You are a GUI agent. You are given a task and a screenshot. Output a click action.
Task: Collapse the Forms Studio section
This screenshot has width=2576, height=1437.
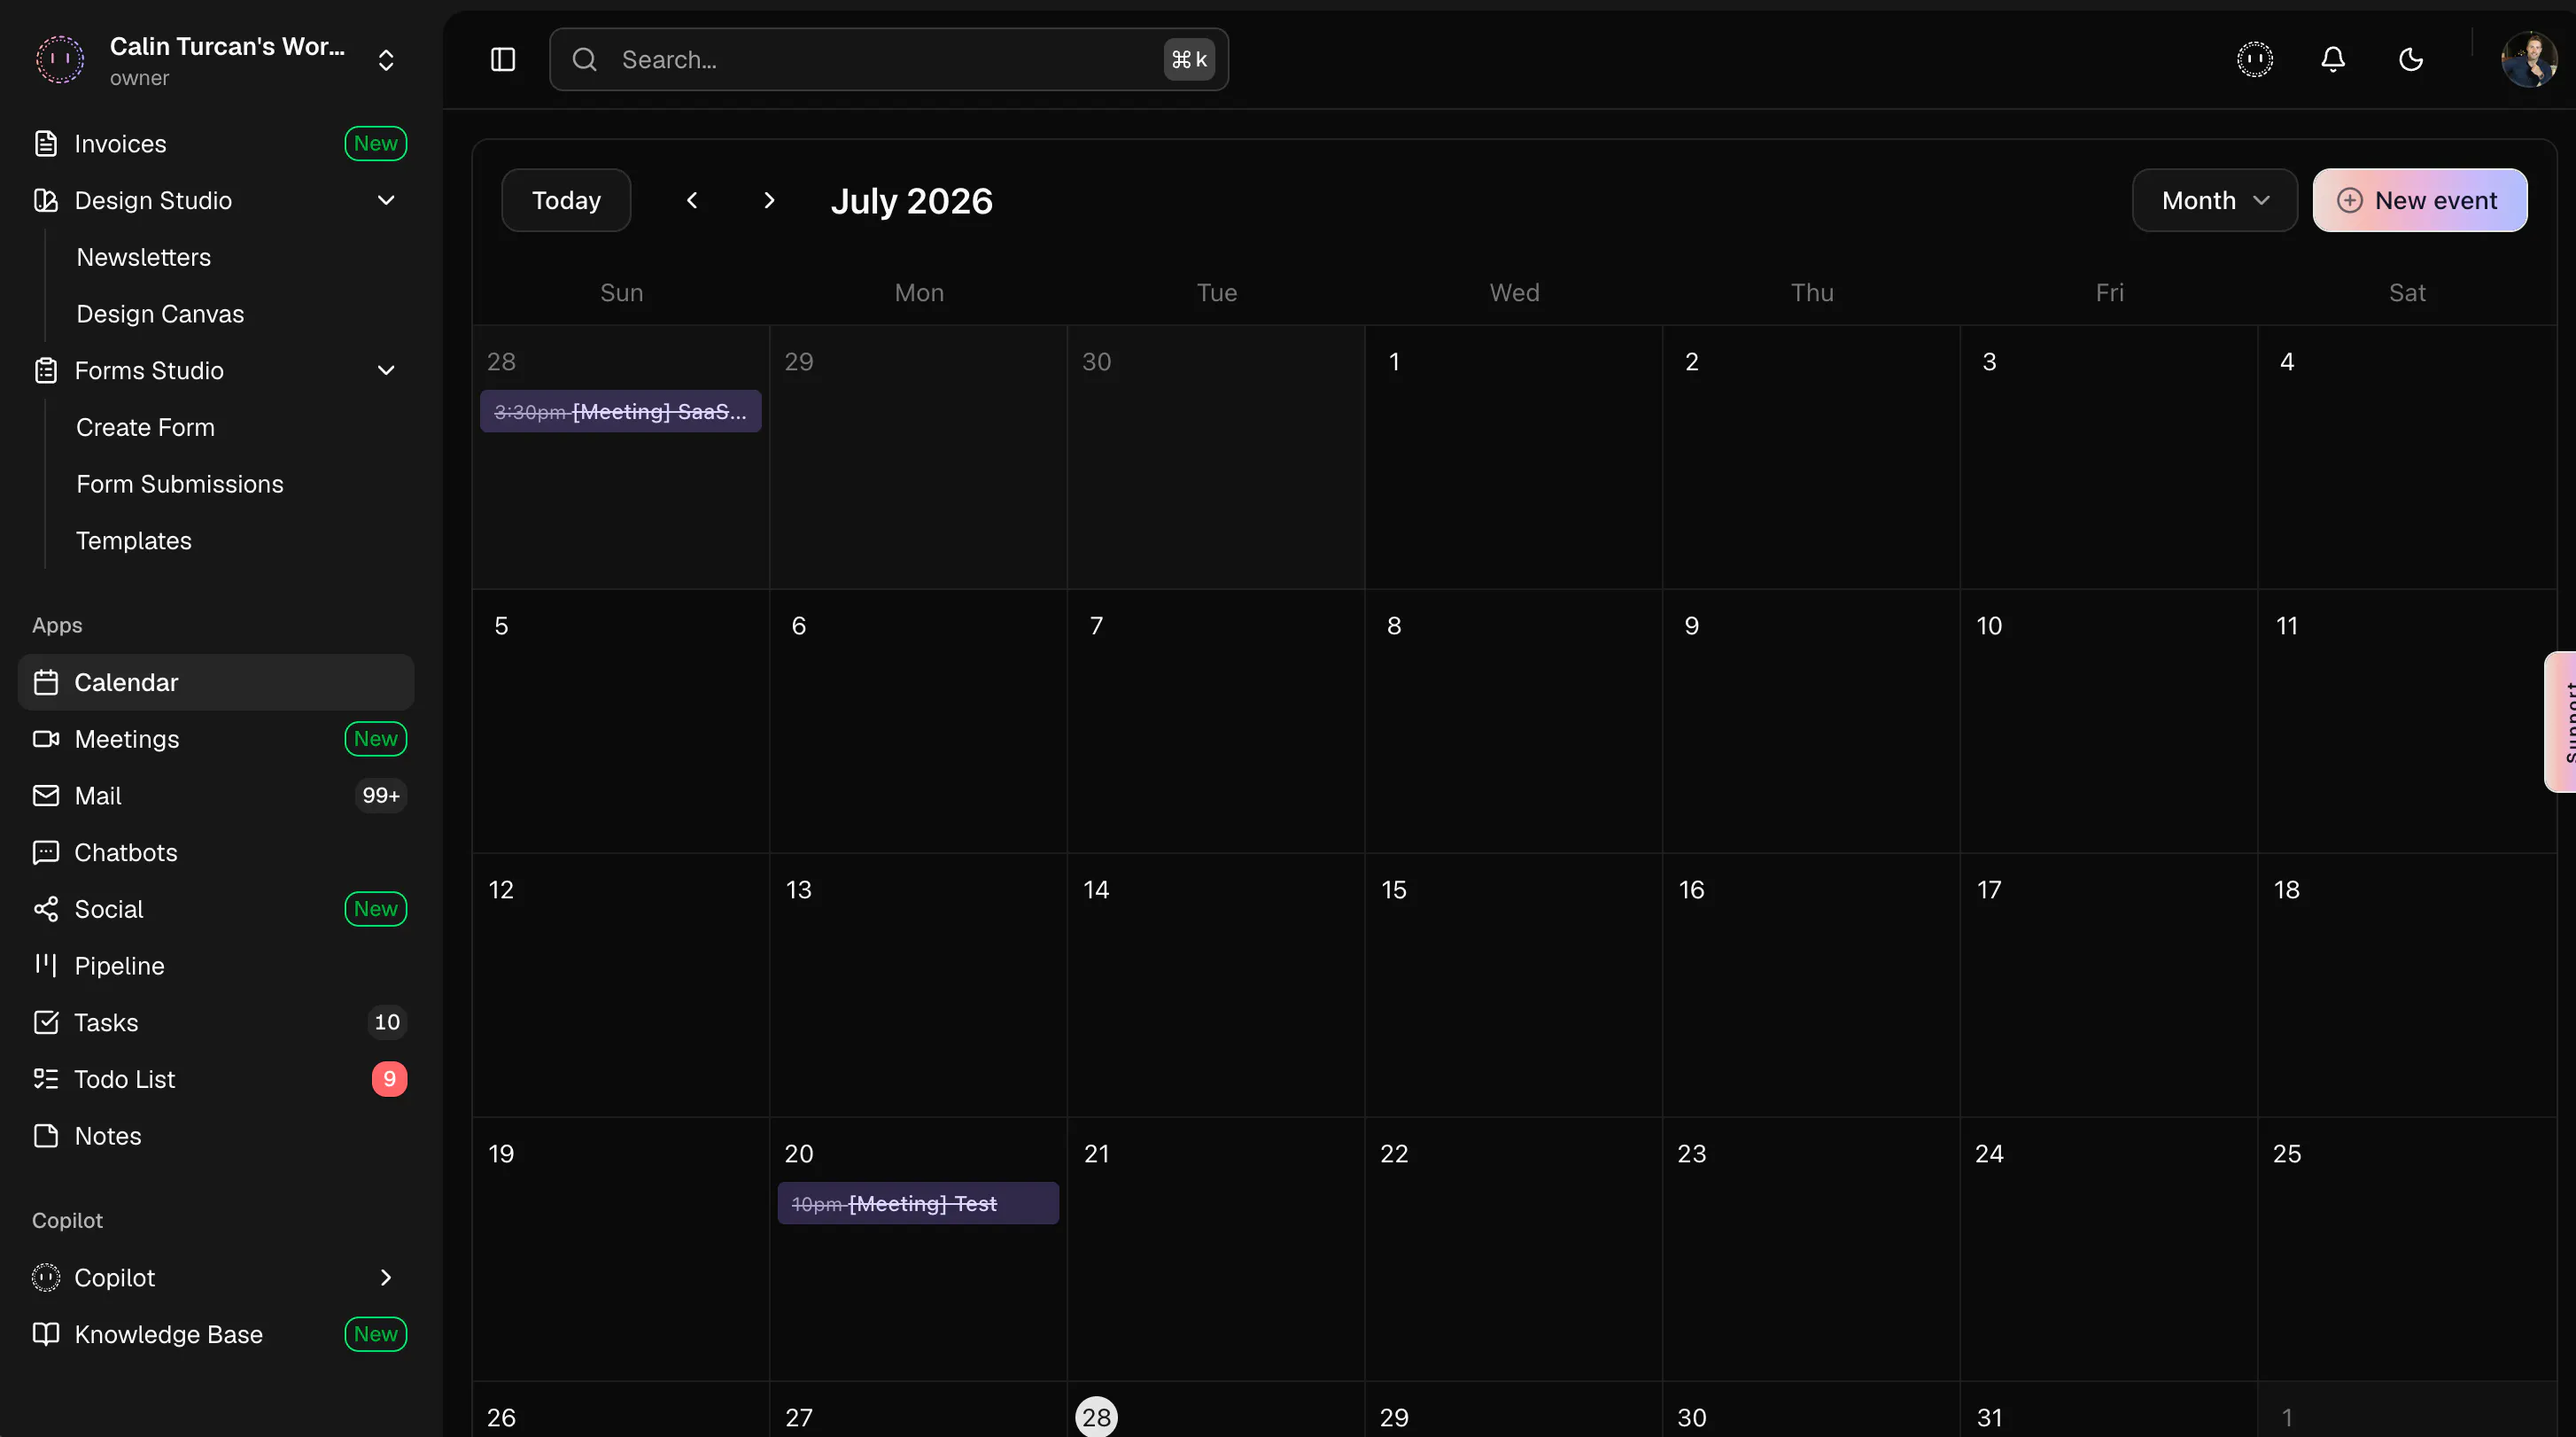pyautogui.click(x=386, y=371)
